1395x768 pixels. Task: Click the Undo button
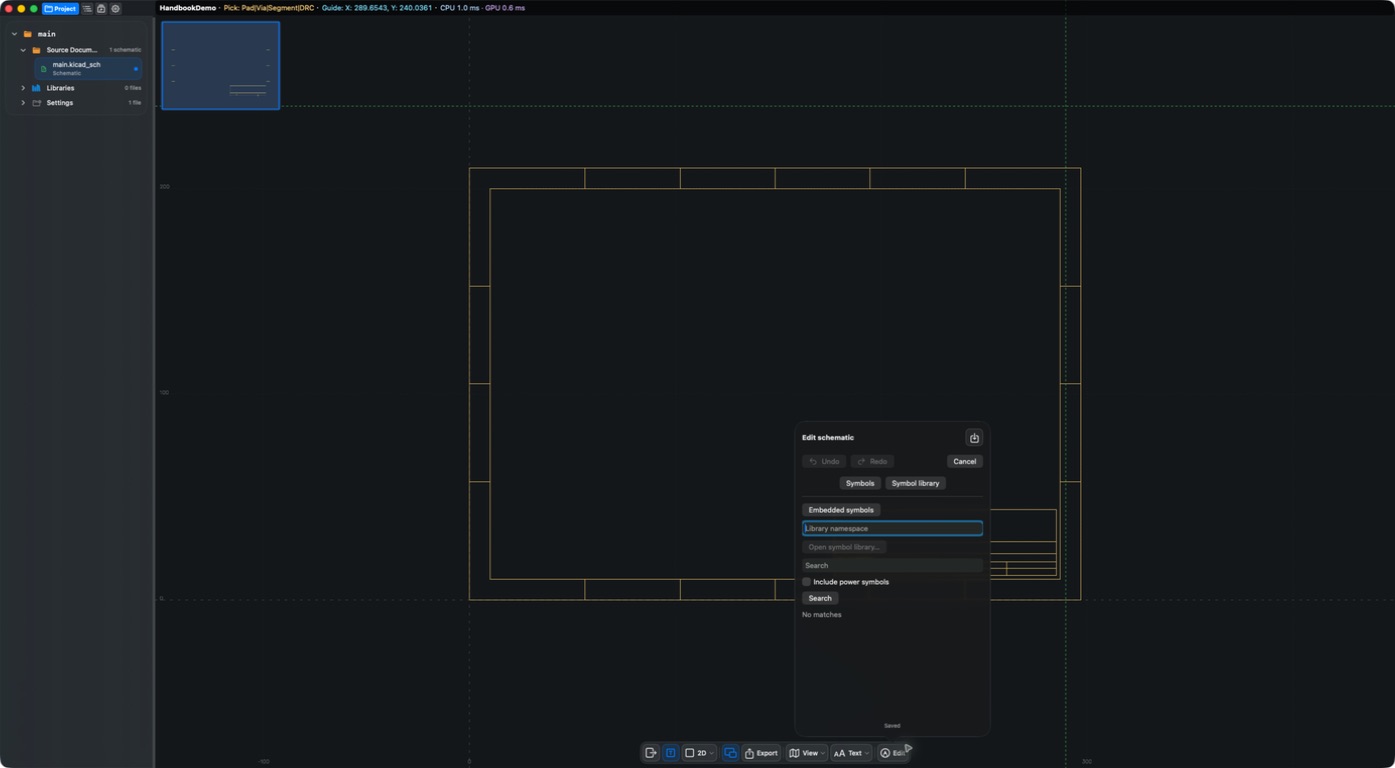tap(824, 461)
